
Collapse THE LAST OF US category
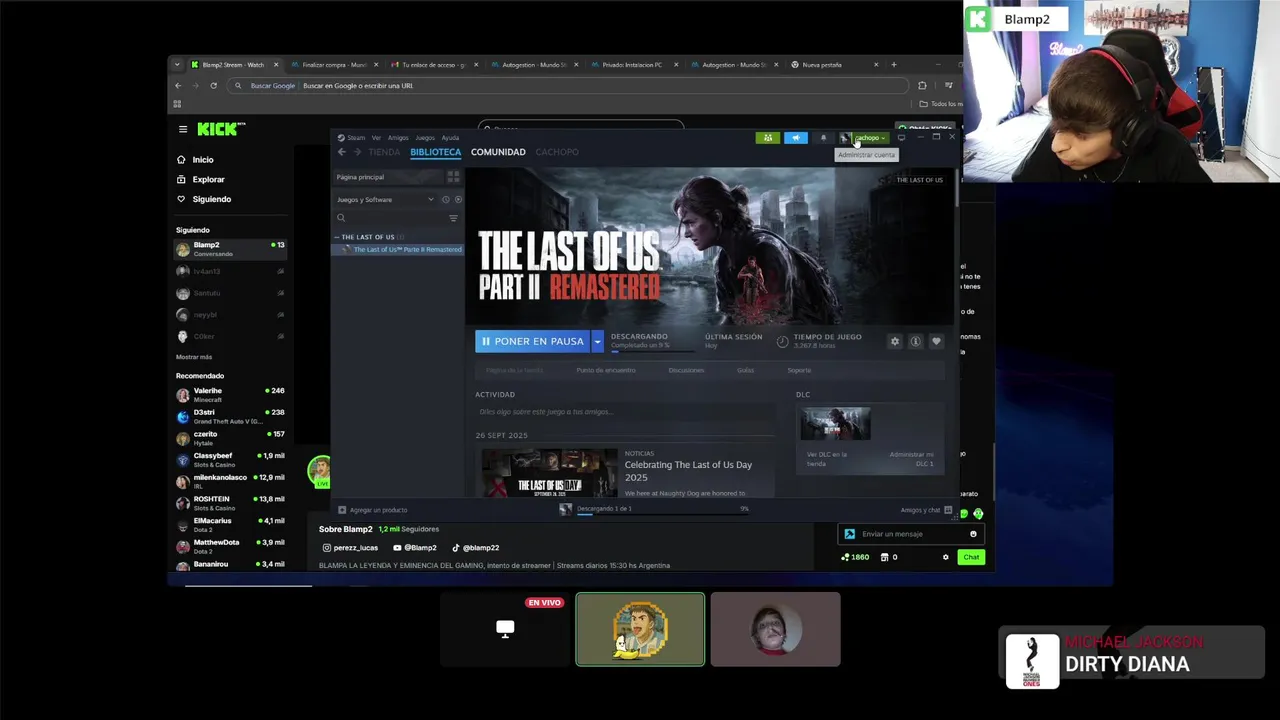[368, 237]
